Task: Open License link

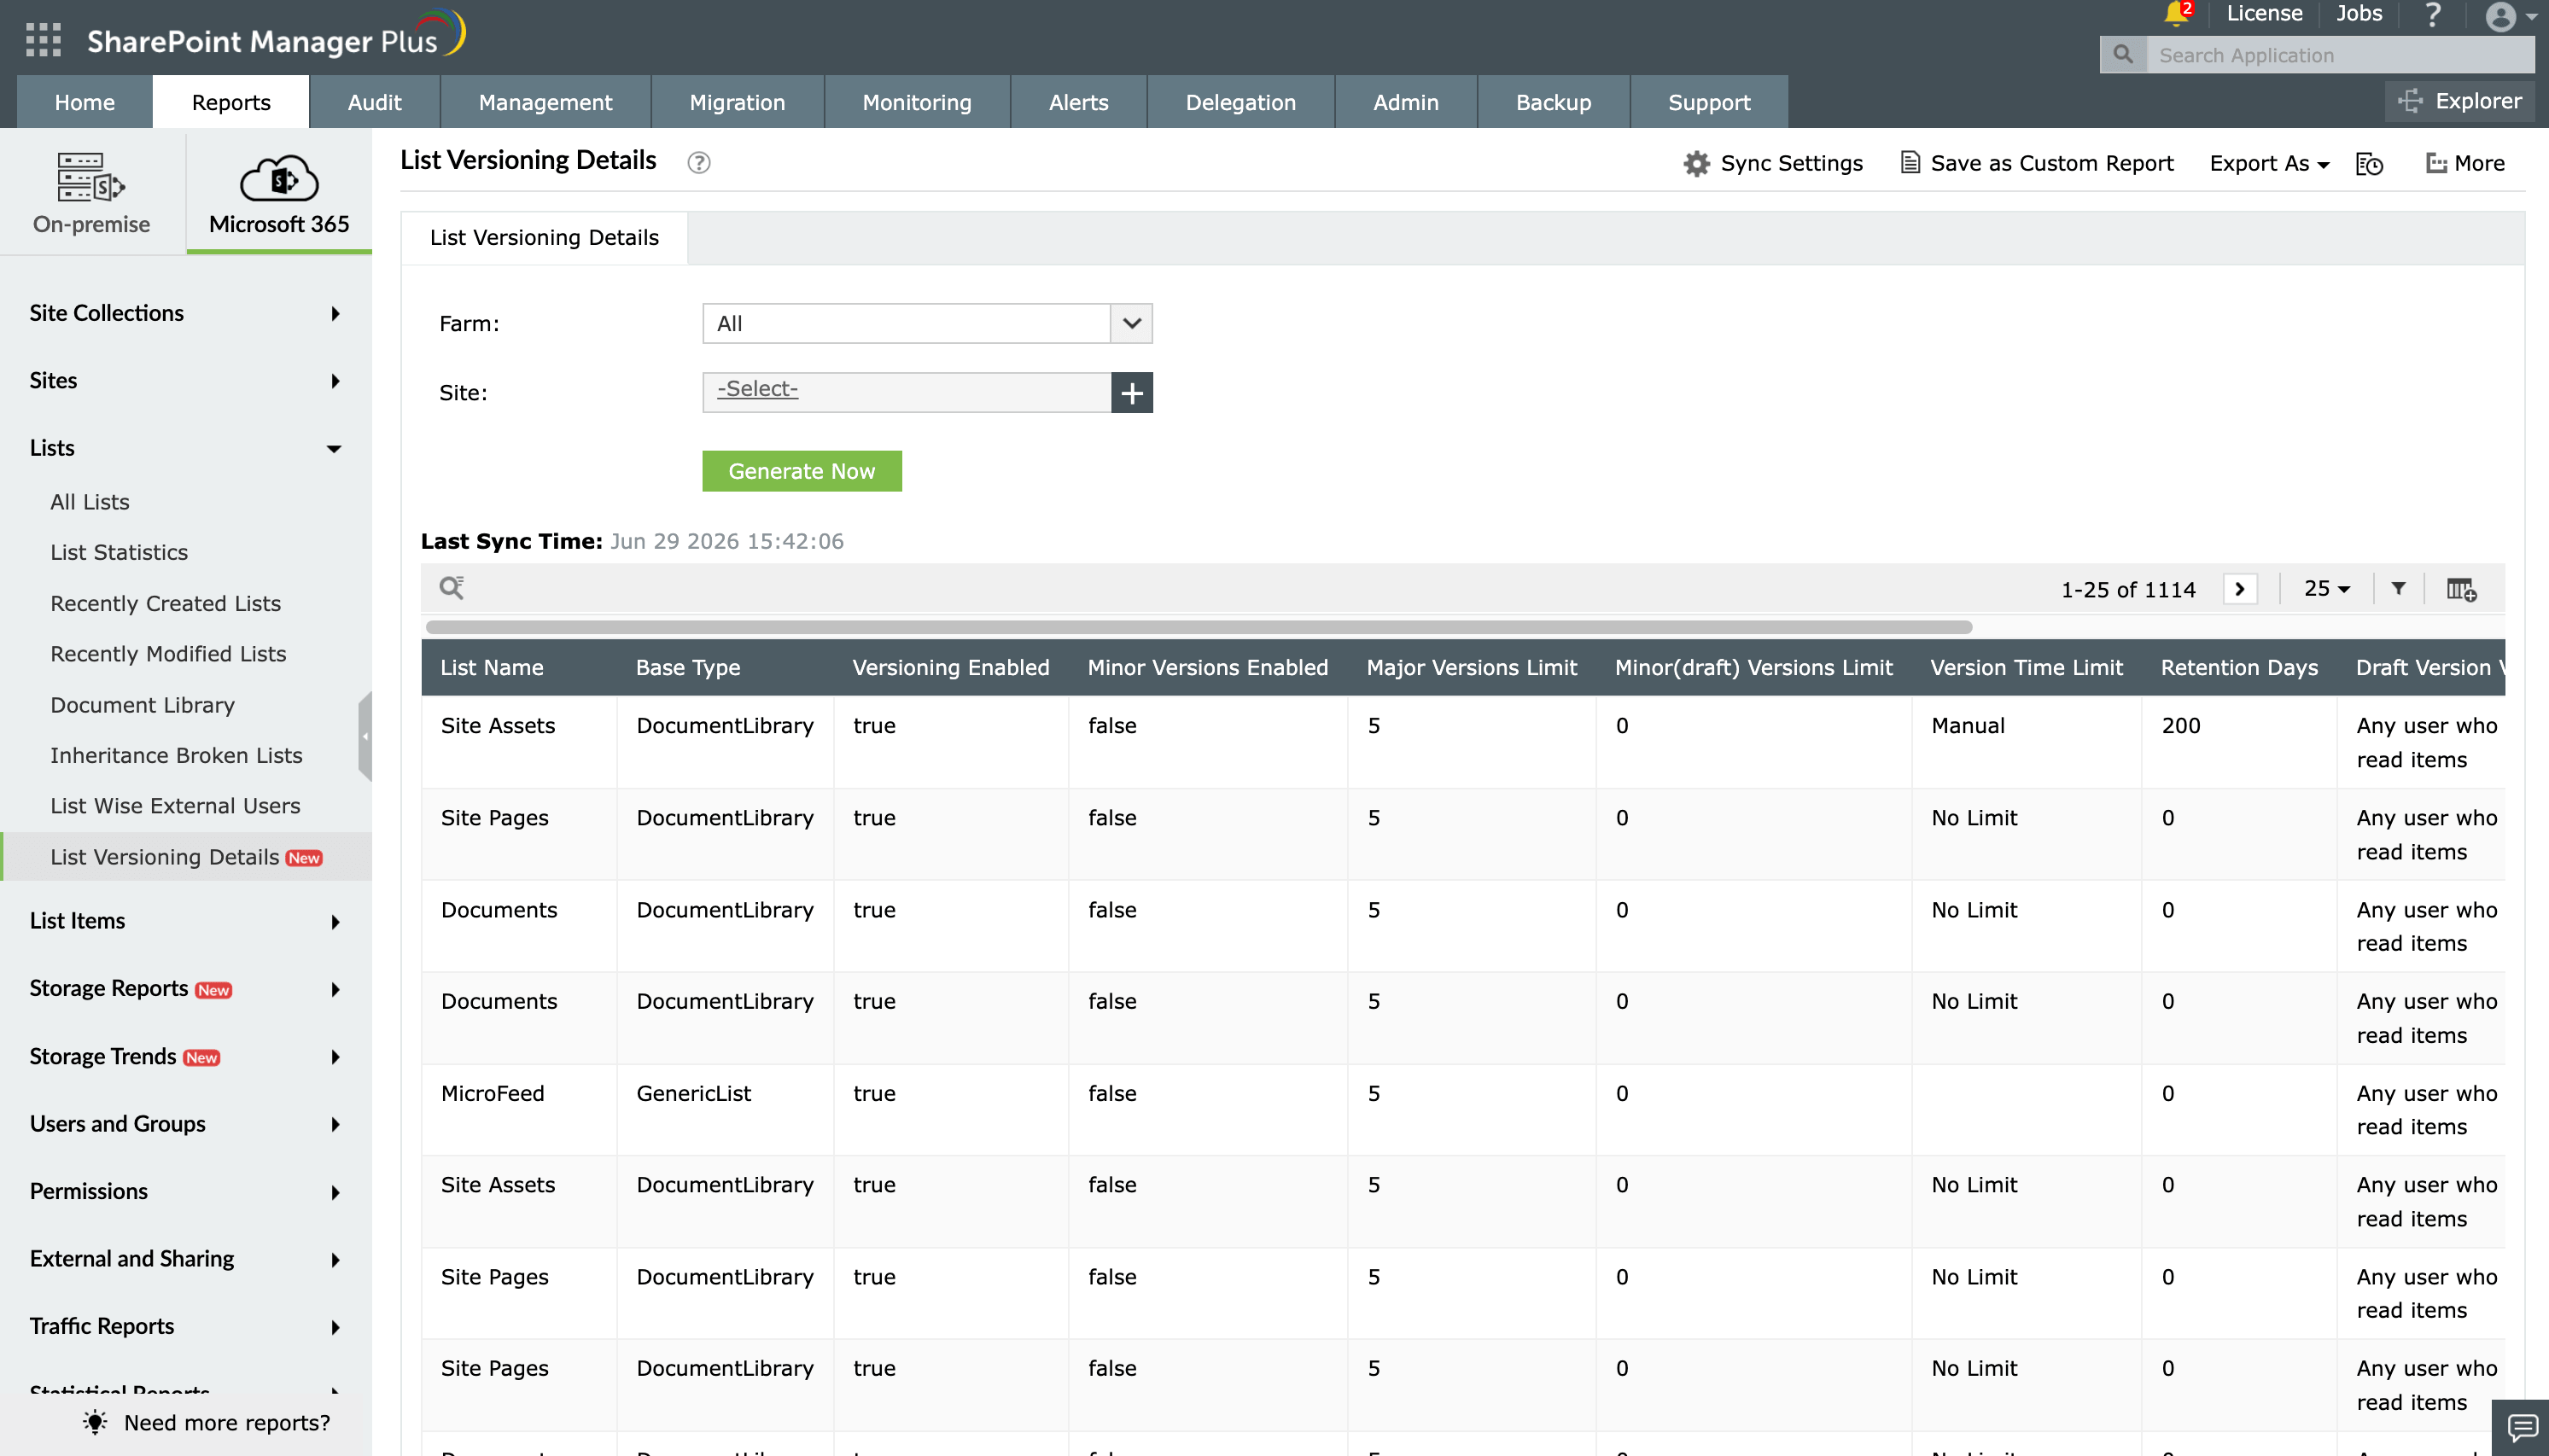Action: [x=2264, y=14]
